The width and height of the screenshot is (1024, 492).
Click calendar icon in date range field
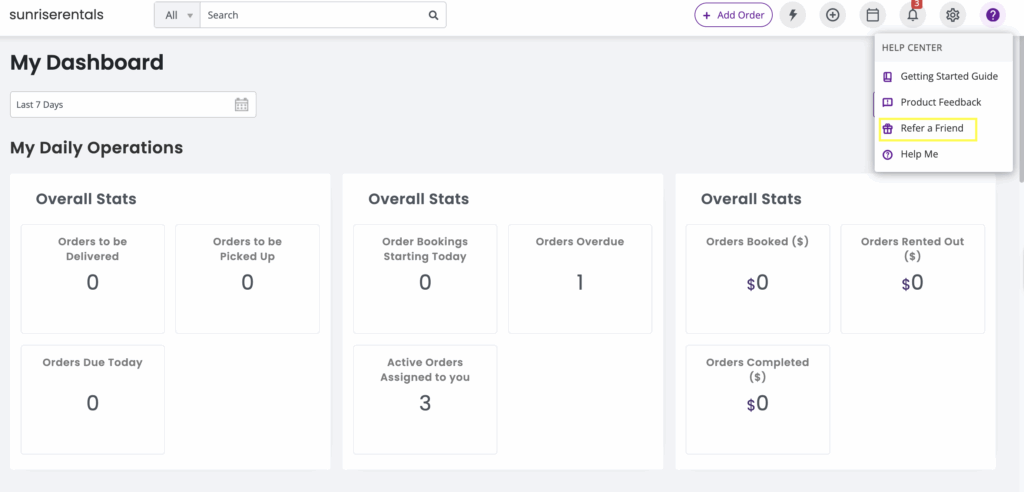(x=241, y=104)
